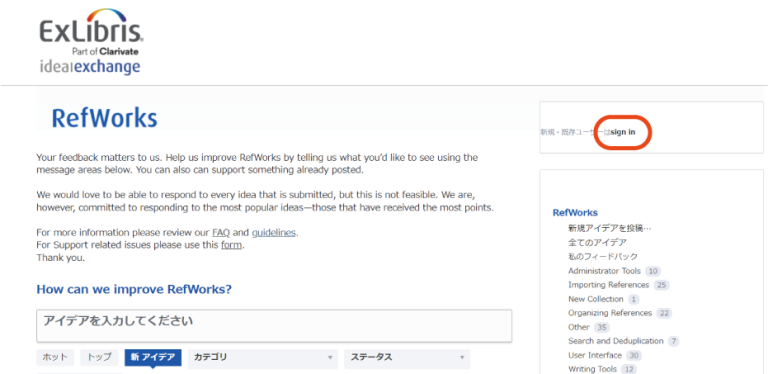The width and height of the screenshot is (768, 374).
Task: Expand the ステータス dropdown
Action: 407,358
